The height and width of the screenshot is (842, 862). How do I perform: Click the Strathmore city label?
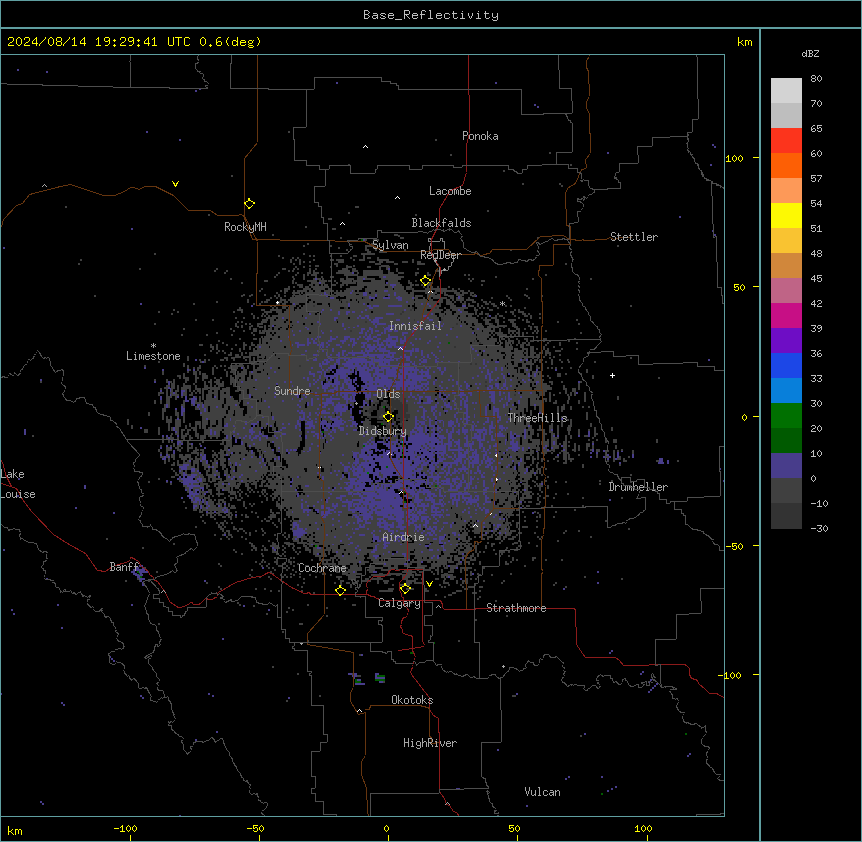[516, 608]
